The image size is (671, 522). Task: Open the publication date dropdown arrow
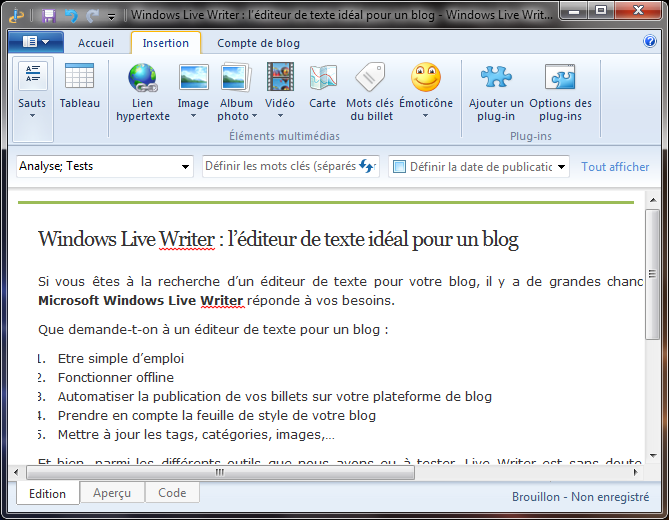561,167
